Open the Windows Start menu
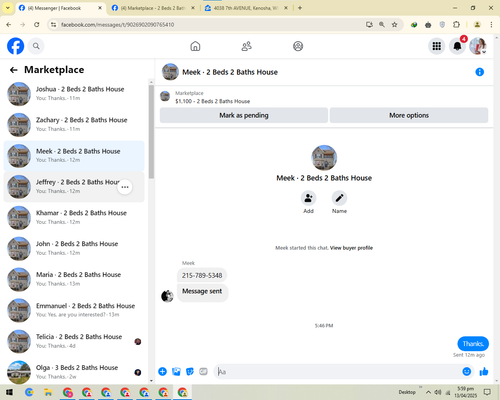 click(x=9, y=392)
